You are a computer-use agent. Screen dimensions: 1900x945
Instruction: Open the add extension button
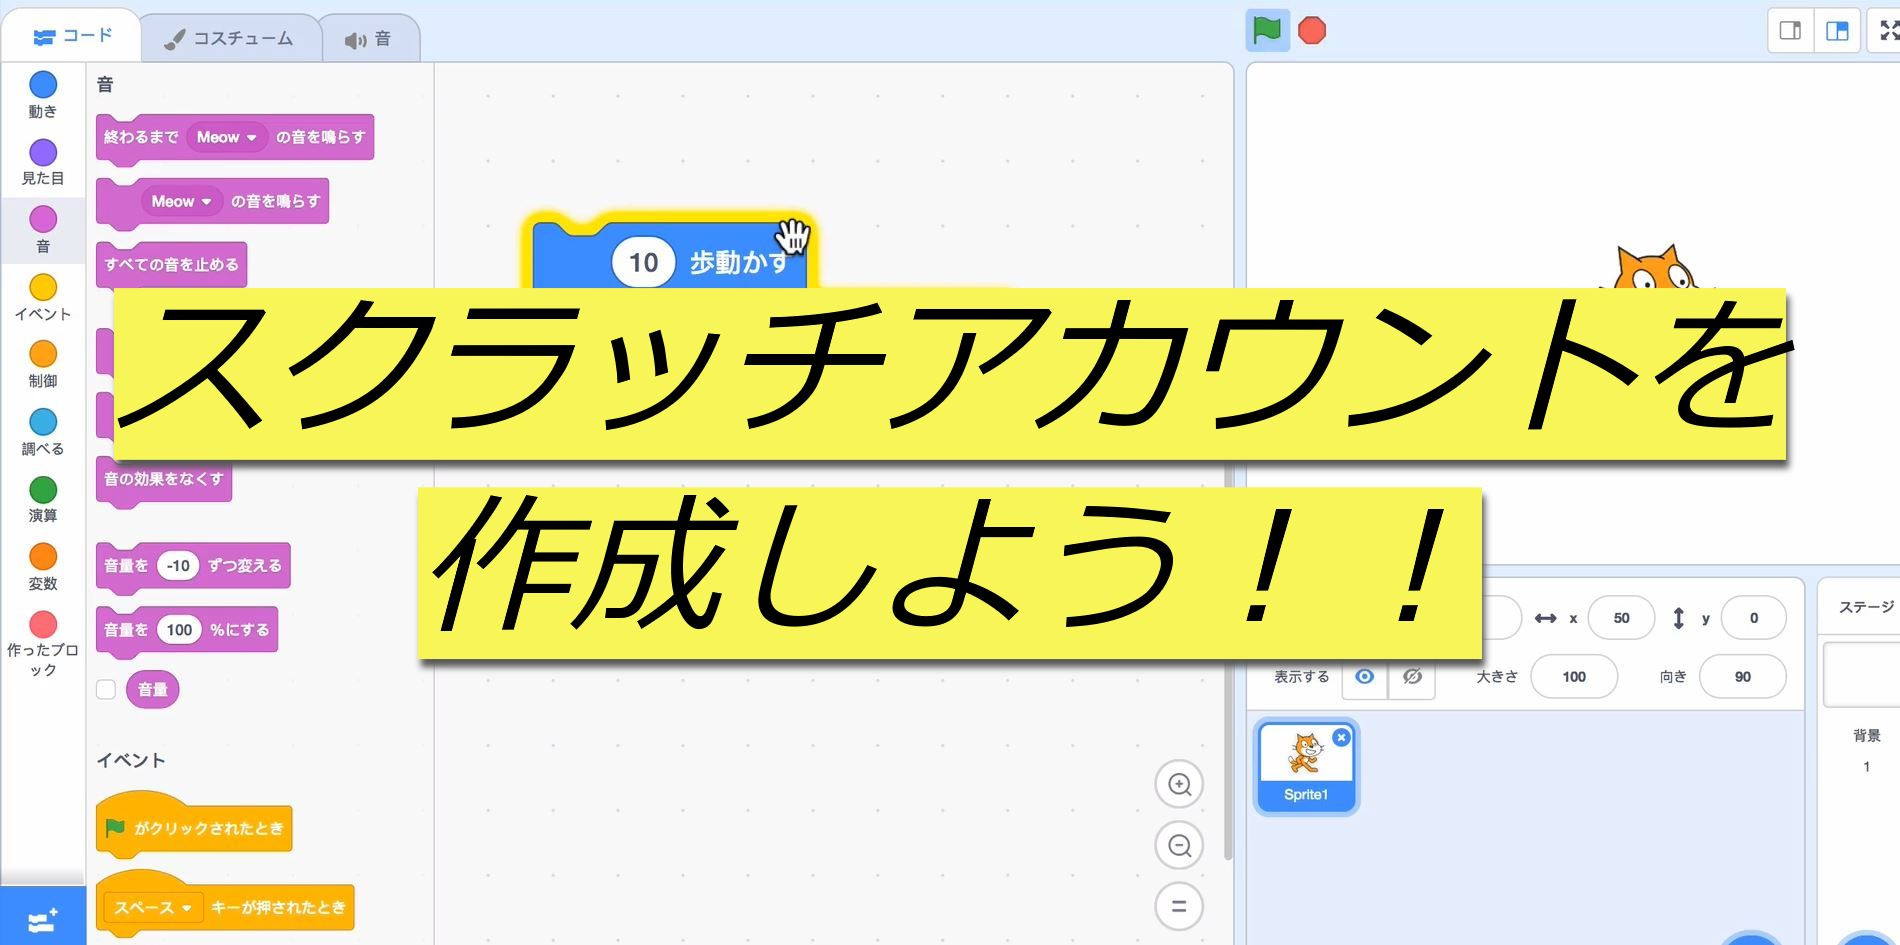tap(43, 918)
